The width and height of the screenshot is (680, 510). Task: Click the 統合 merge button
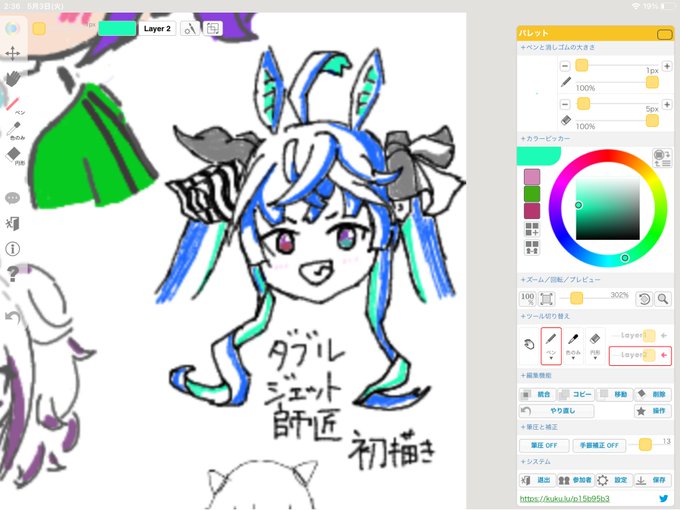tap(537, 394)
